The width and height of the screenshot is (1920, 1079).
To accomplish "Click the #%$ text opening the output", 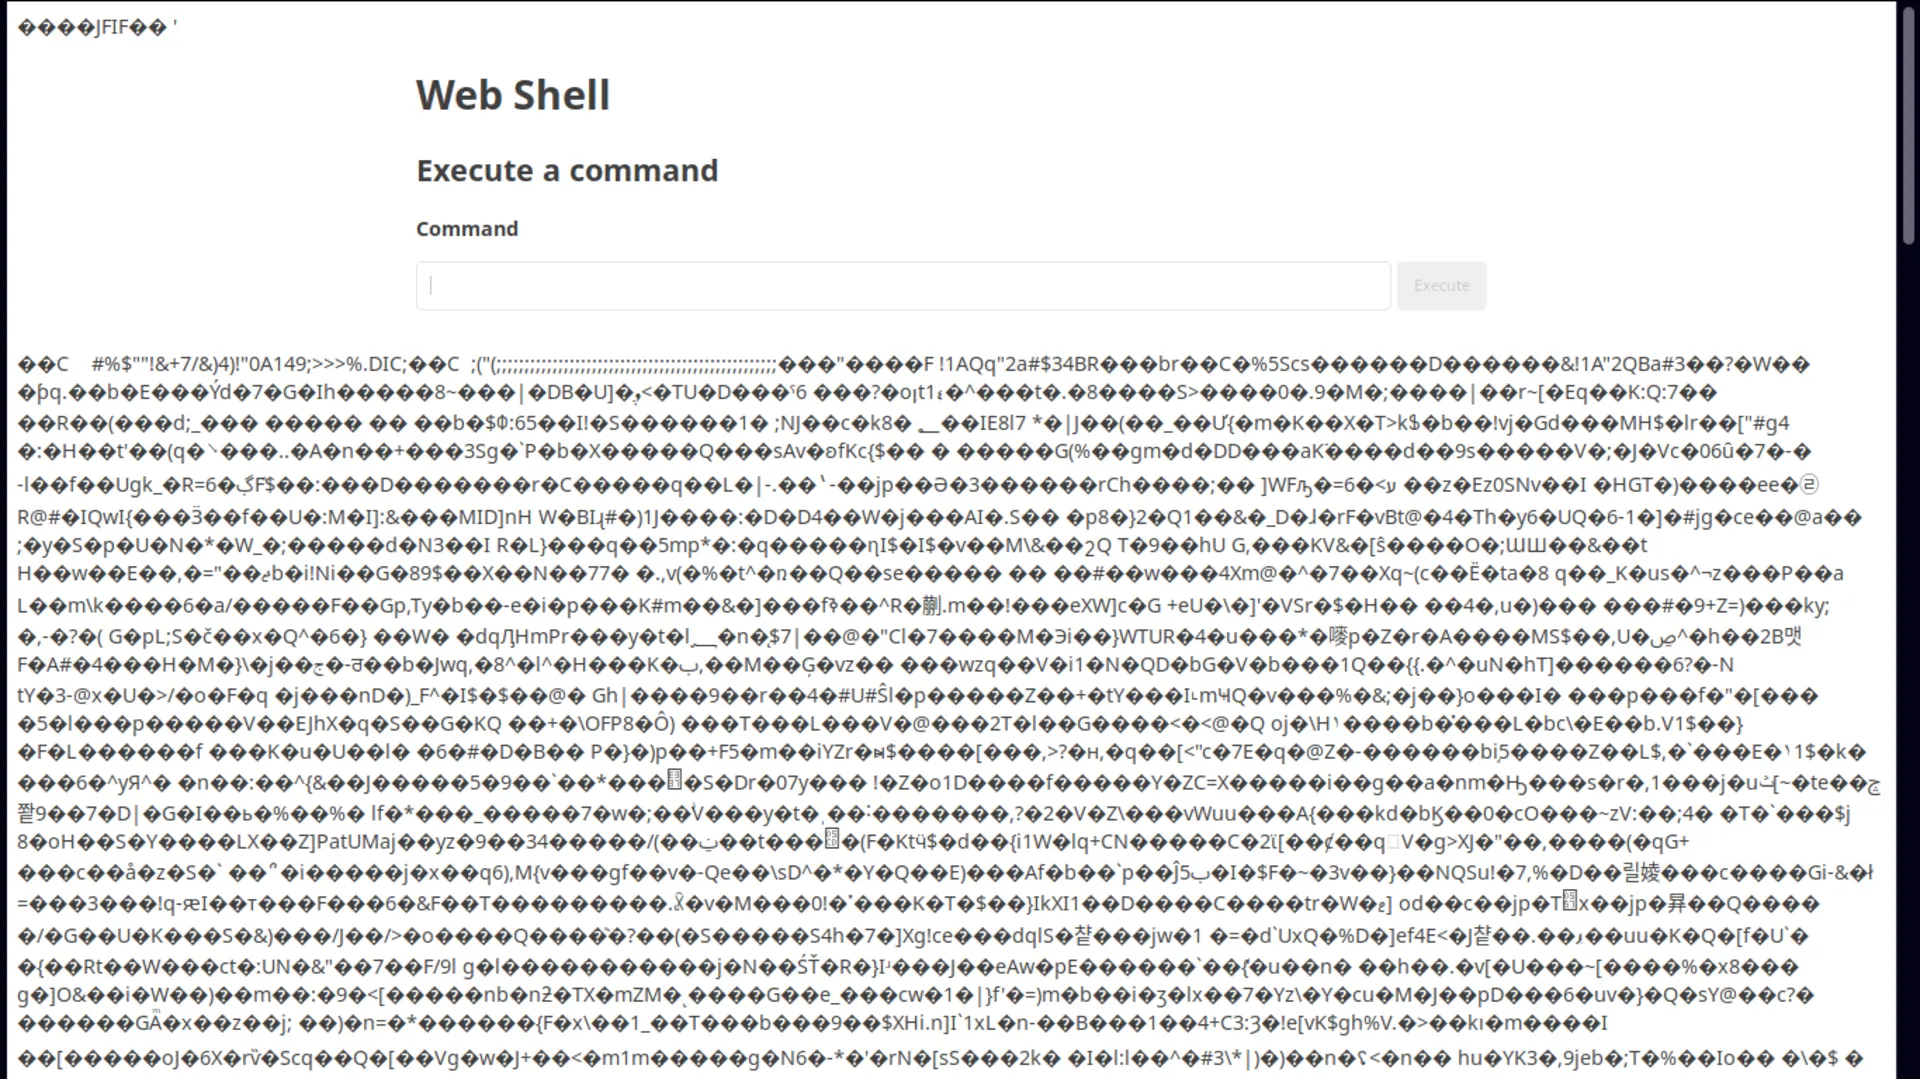I will pyautogui.click(x=109, y=364).
